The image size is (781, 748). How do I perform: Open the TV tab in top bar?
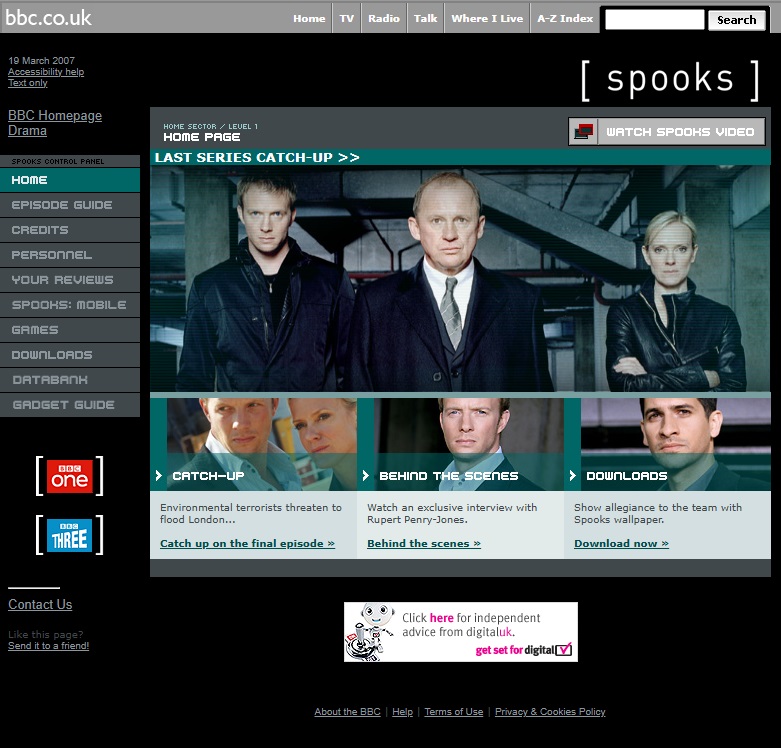(x=347, y=18)
